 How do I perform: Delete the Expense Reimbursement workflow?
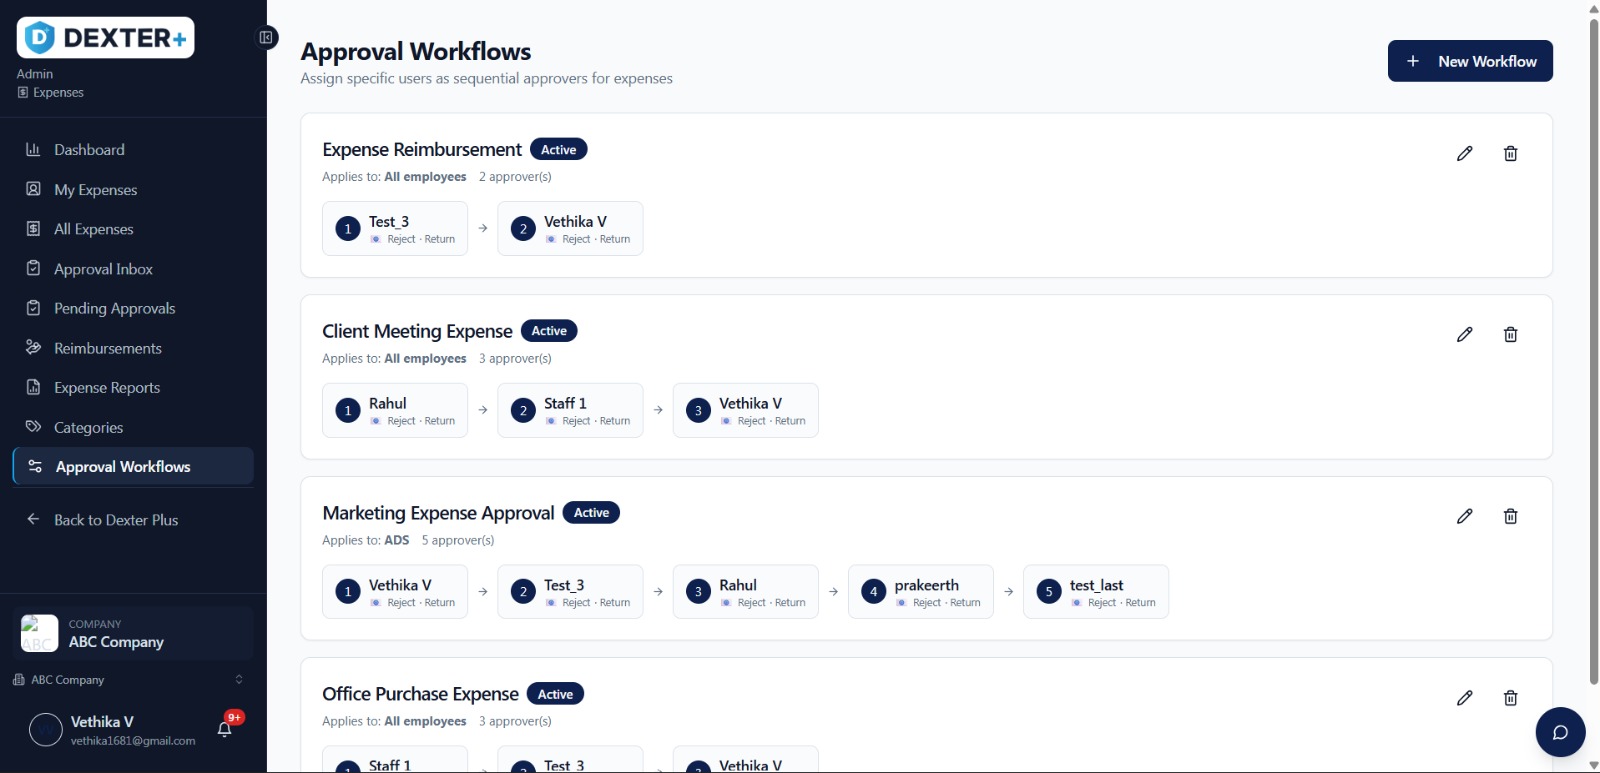[x=1510, y=153]
